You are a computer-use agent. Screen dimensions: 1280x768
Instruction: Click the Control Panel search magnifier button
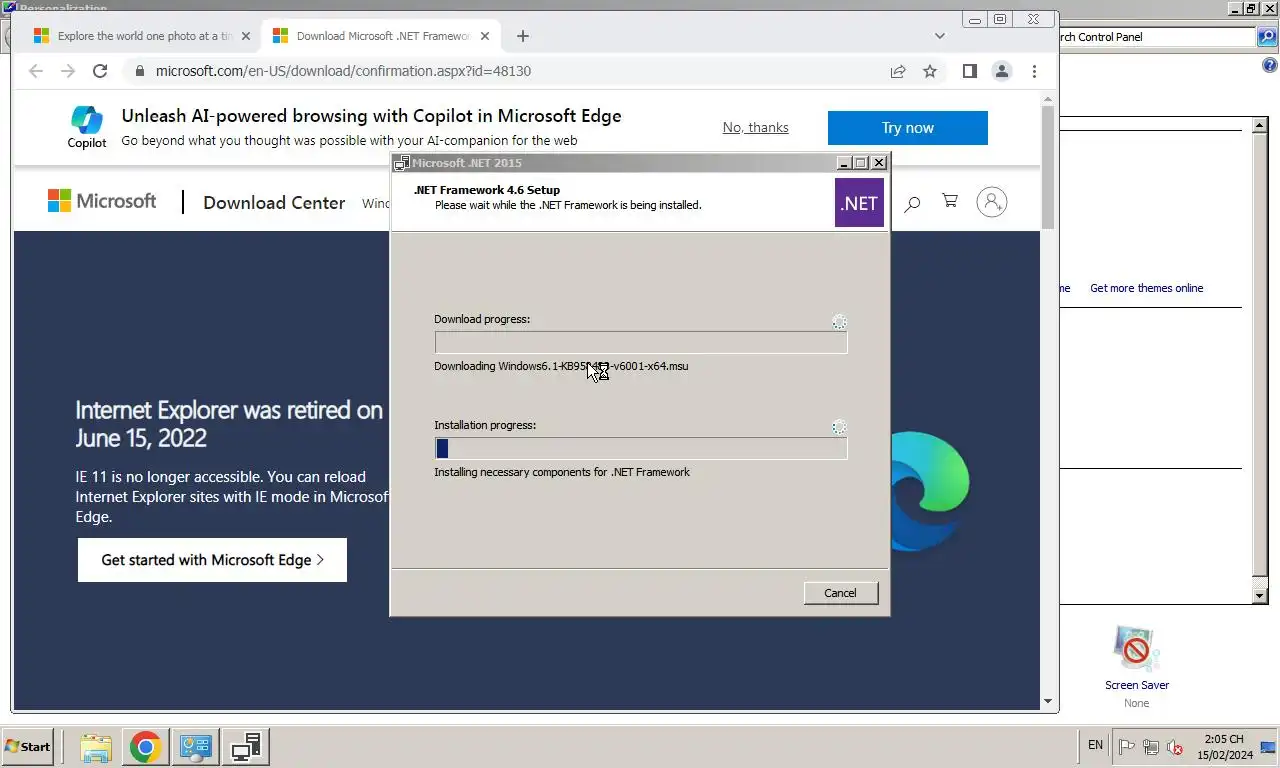(x=1266, y=37)
